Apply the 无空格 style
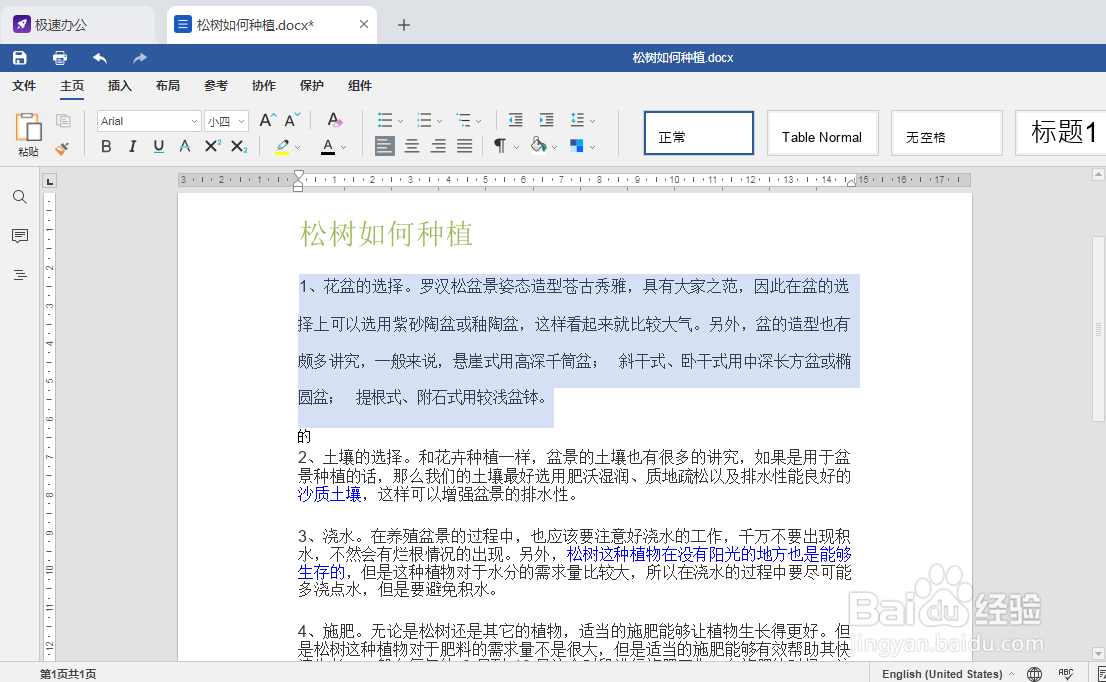The image size is (1106, 682). [947, 133]
